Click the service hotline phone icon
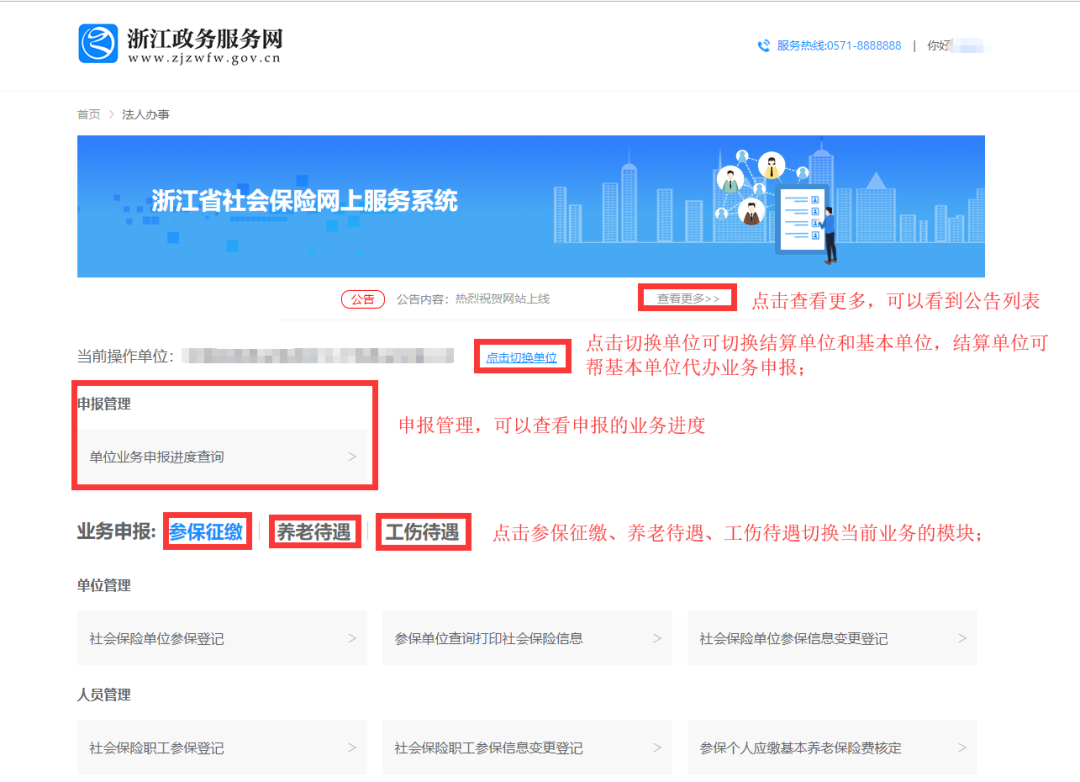Screen dimensions: 1080x782 point(763,46)
